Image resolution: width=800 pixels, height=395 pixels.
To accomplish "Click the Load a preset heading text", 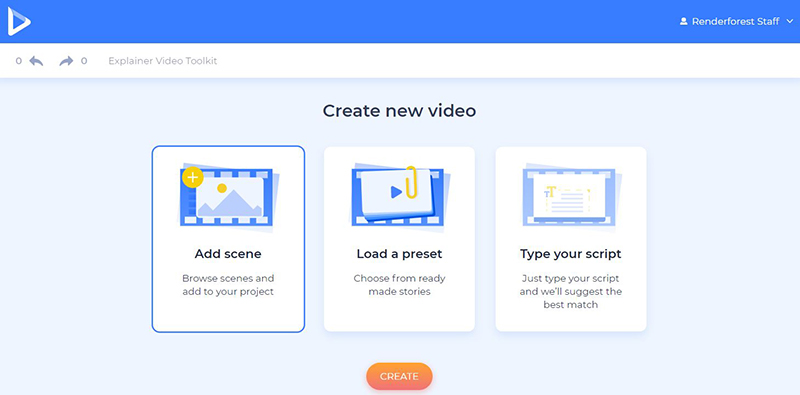I will [399, 254].
